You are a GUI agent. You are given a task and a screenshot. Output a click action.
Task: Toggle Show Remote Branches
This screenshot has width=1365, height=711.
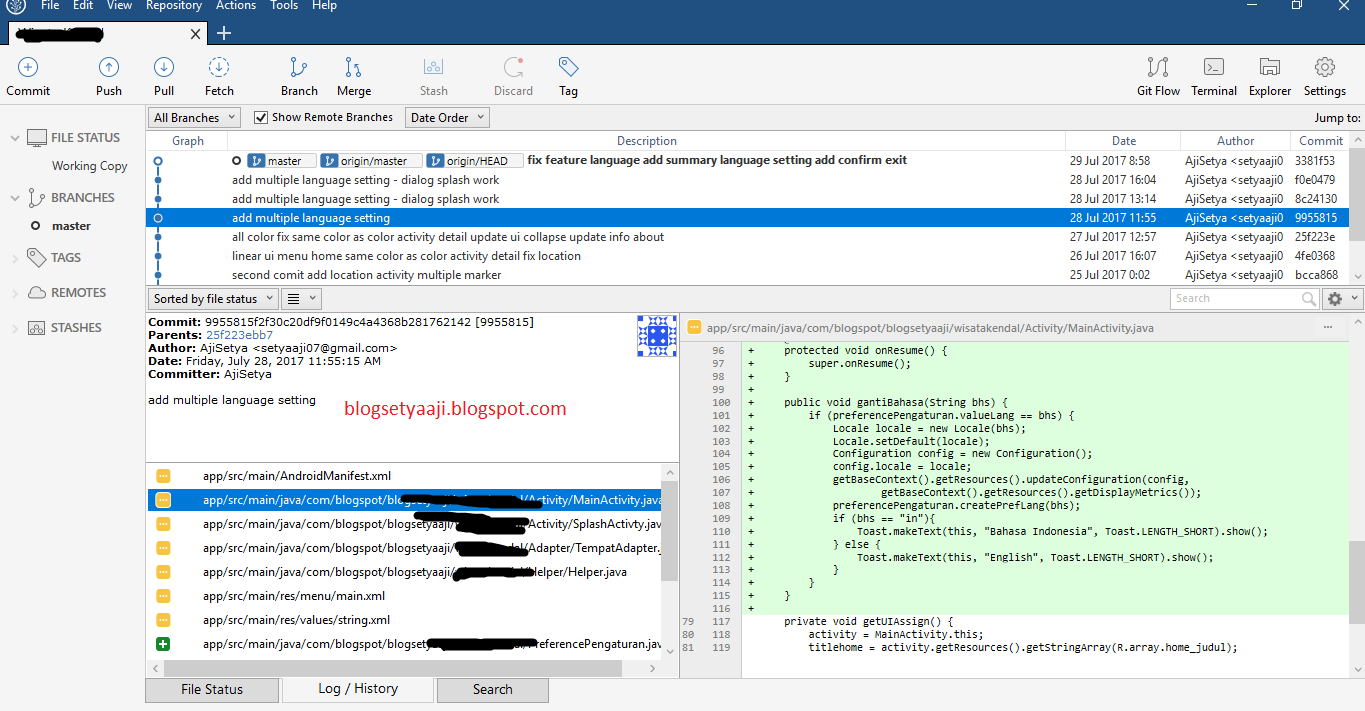pyautogui.click(x=259, y=116)
